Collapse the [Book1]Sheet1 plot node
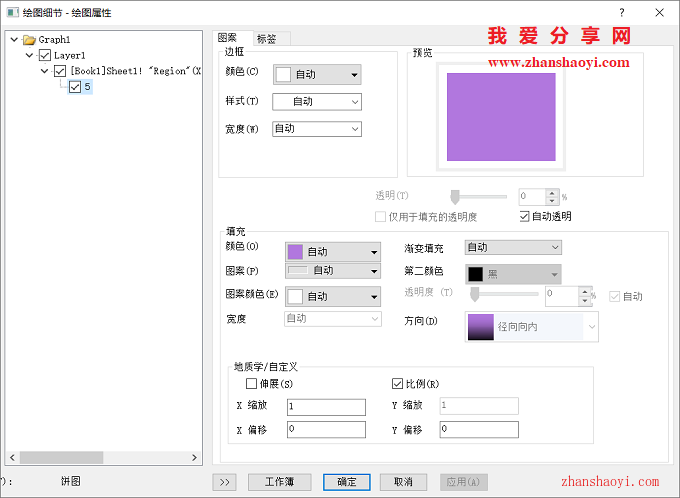This screenshot has width=680, height=498. pos(44,71)
